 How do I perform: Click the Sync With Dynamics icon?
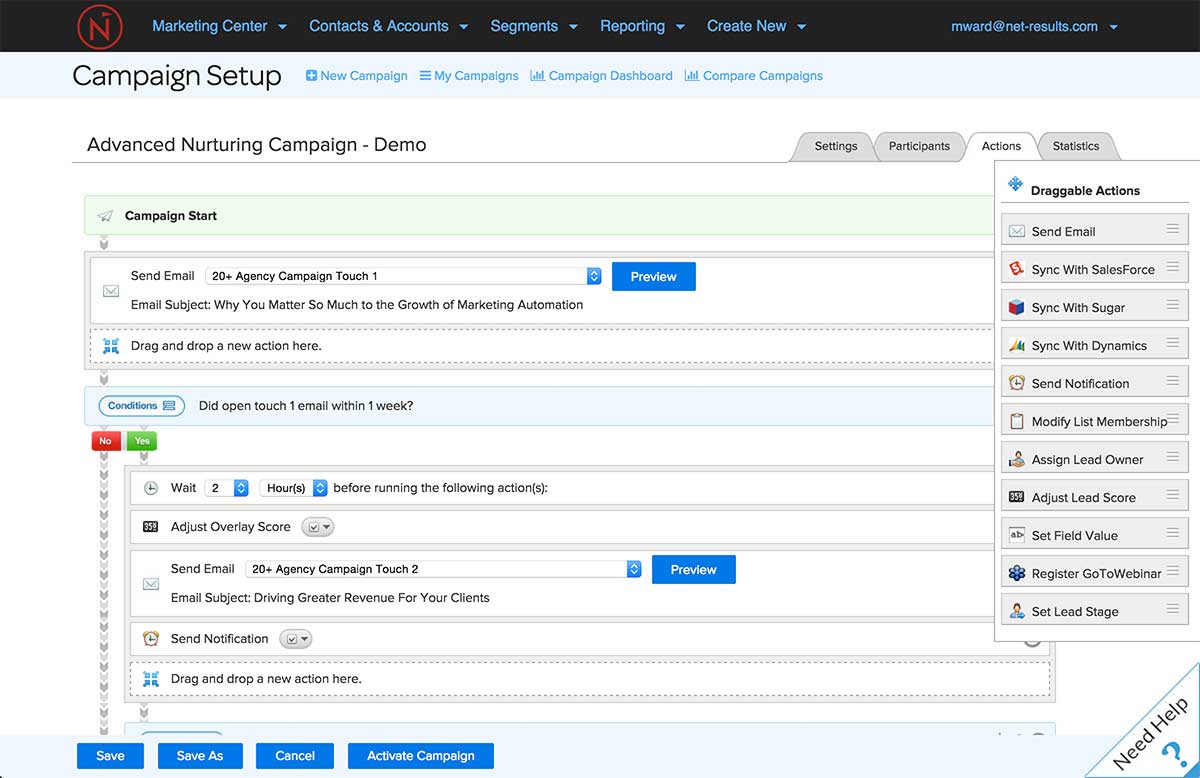pyautogui.click(x=1017, y=345)
